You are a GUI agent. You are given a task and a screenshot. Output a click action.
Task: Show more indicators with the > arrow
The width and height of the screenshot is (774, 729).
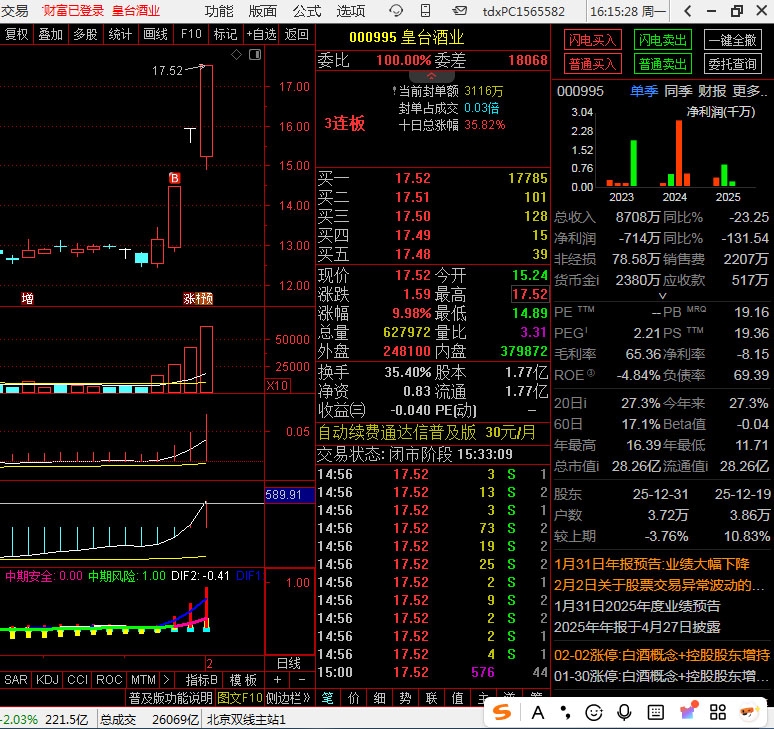pos(166,680)
